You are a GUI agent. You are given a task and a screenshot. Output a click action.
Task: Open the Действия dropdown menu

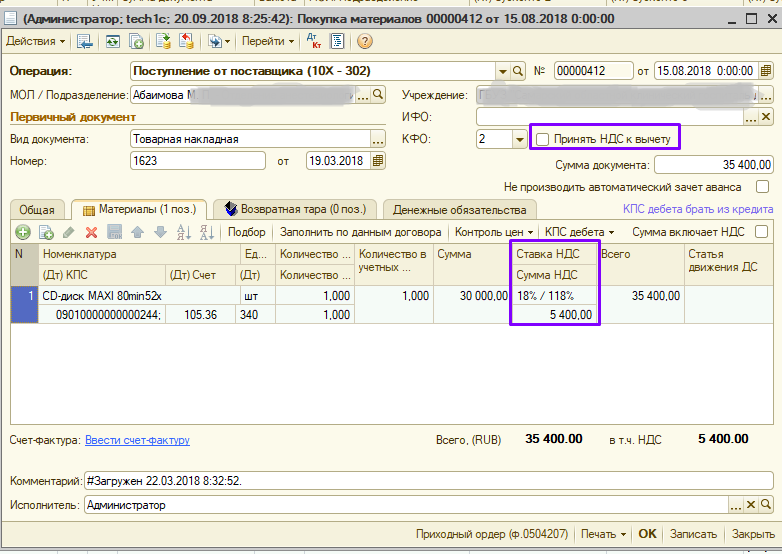coord(36,41)
